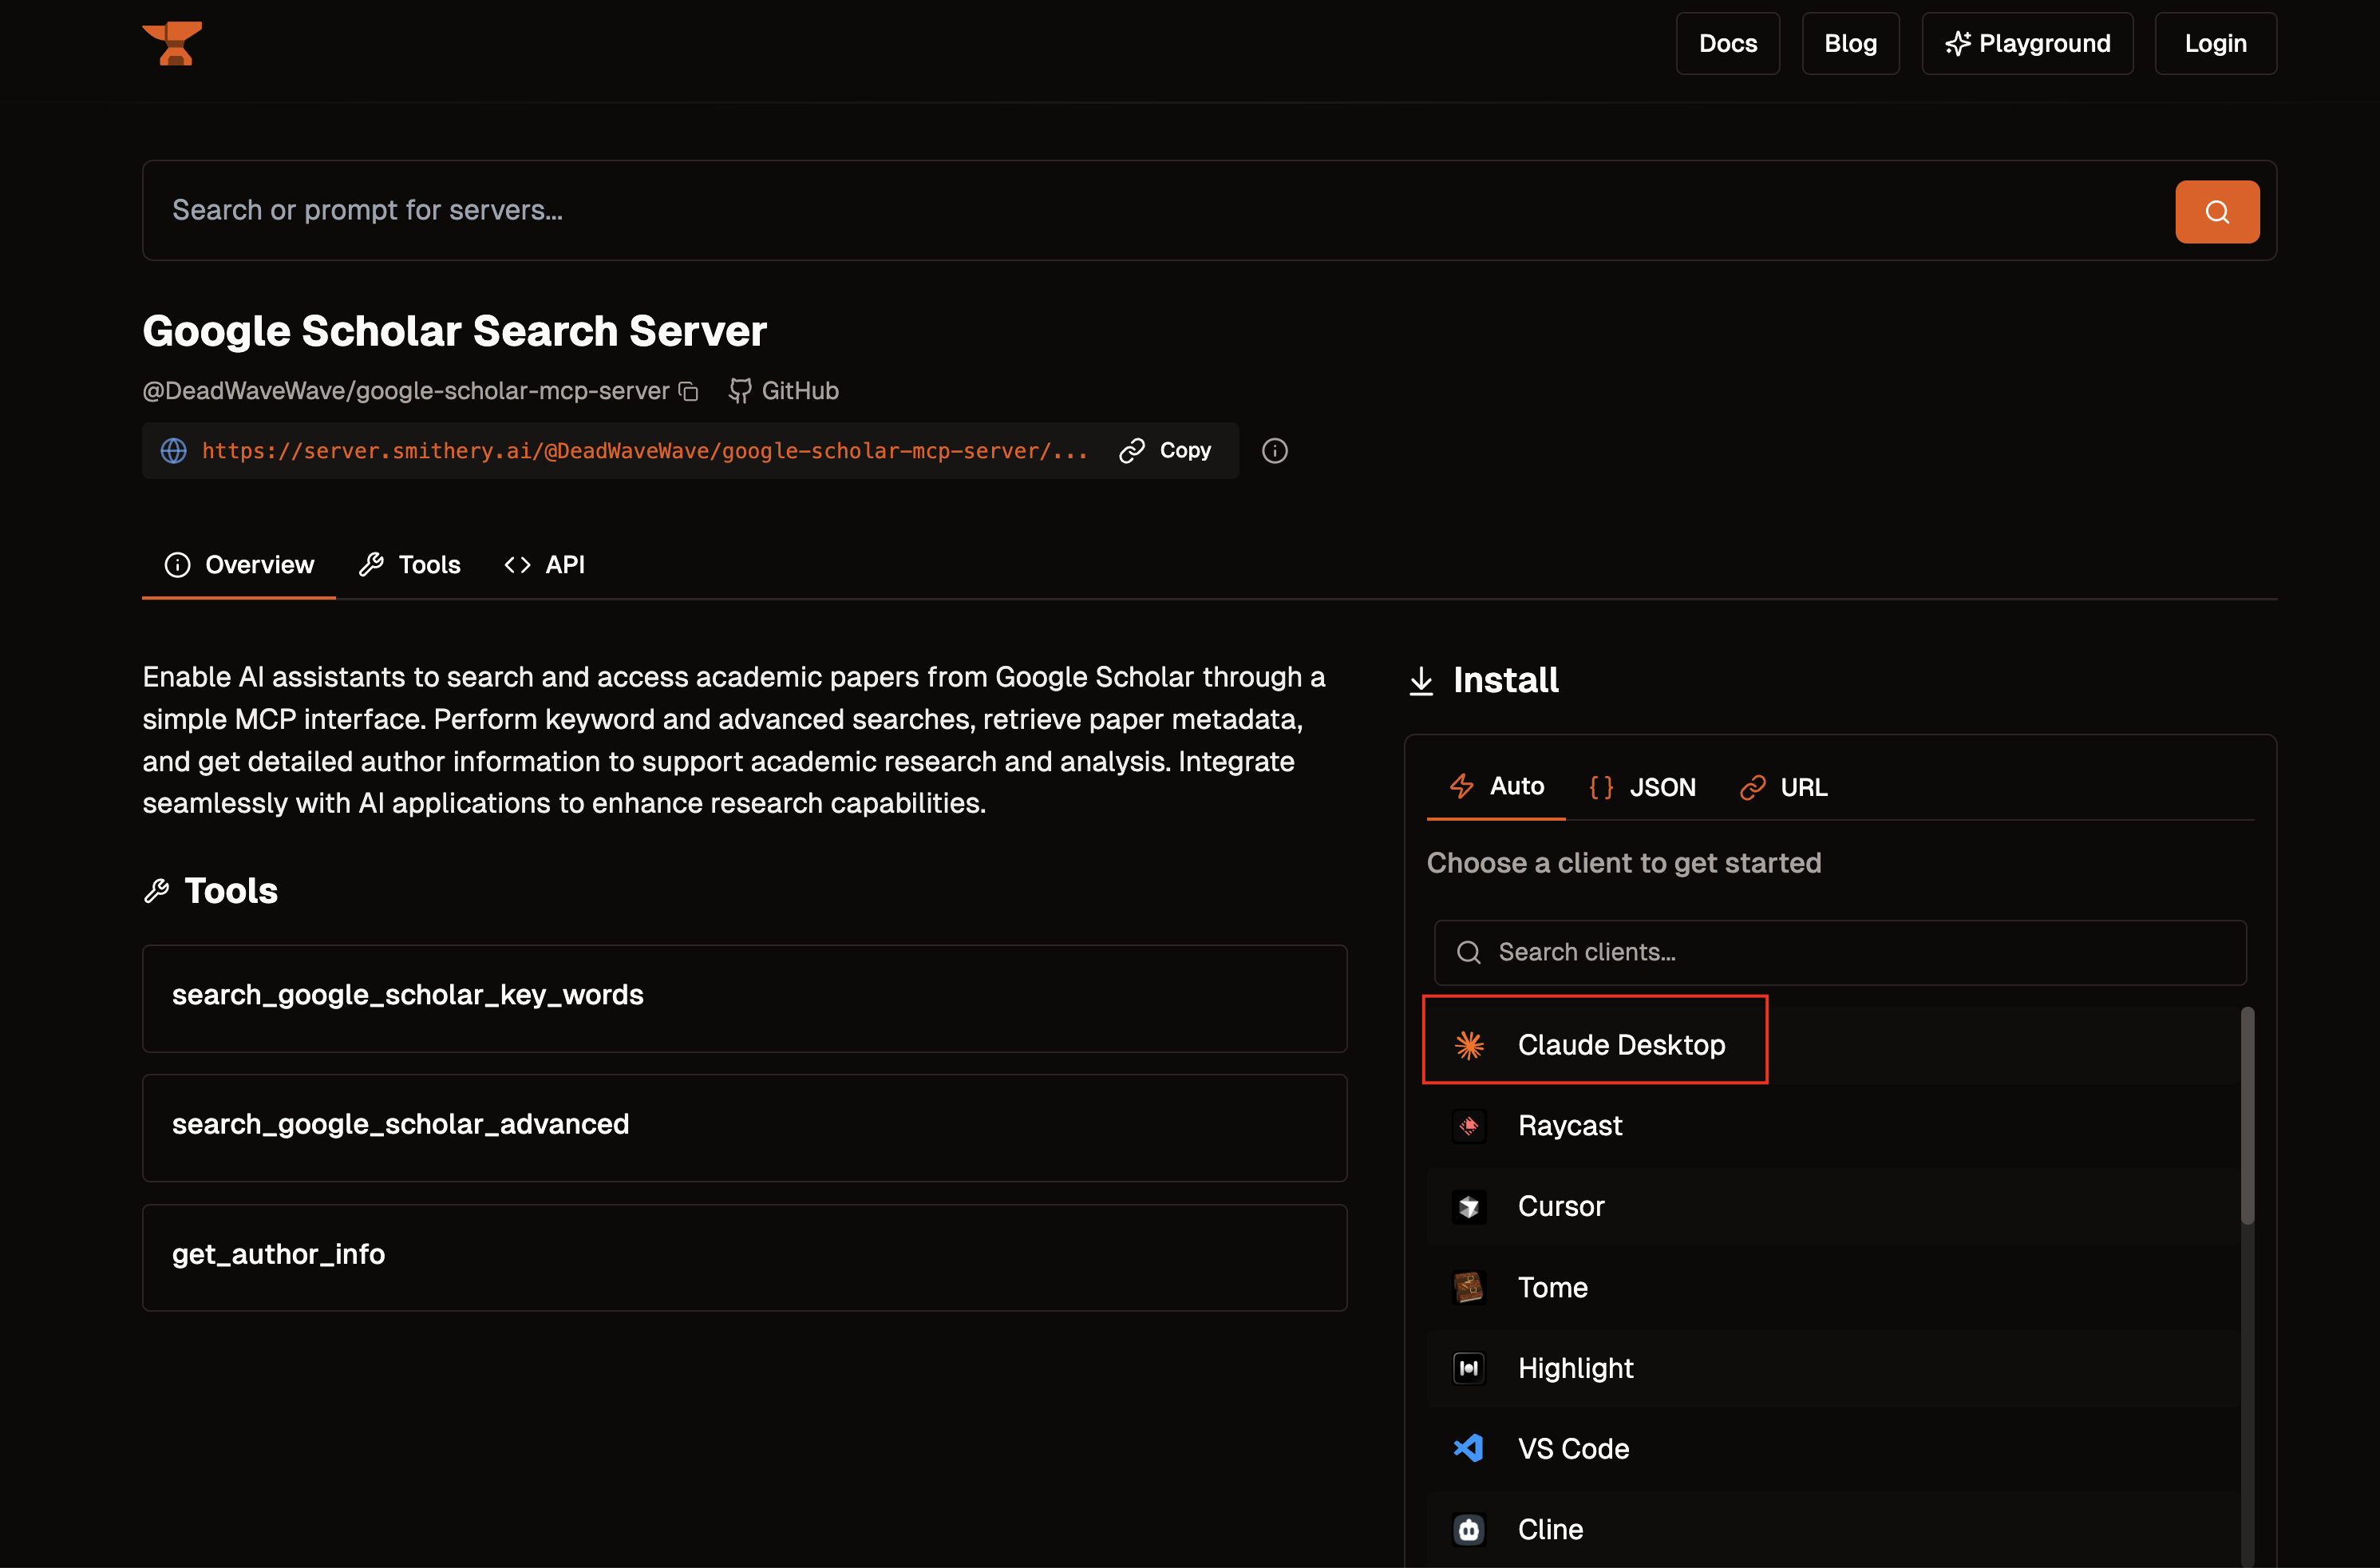Click the VS Code logo icon
This screenshot has width=2380, height=1568.
pos(1468,1449)
